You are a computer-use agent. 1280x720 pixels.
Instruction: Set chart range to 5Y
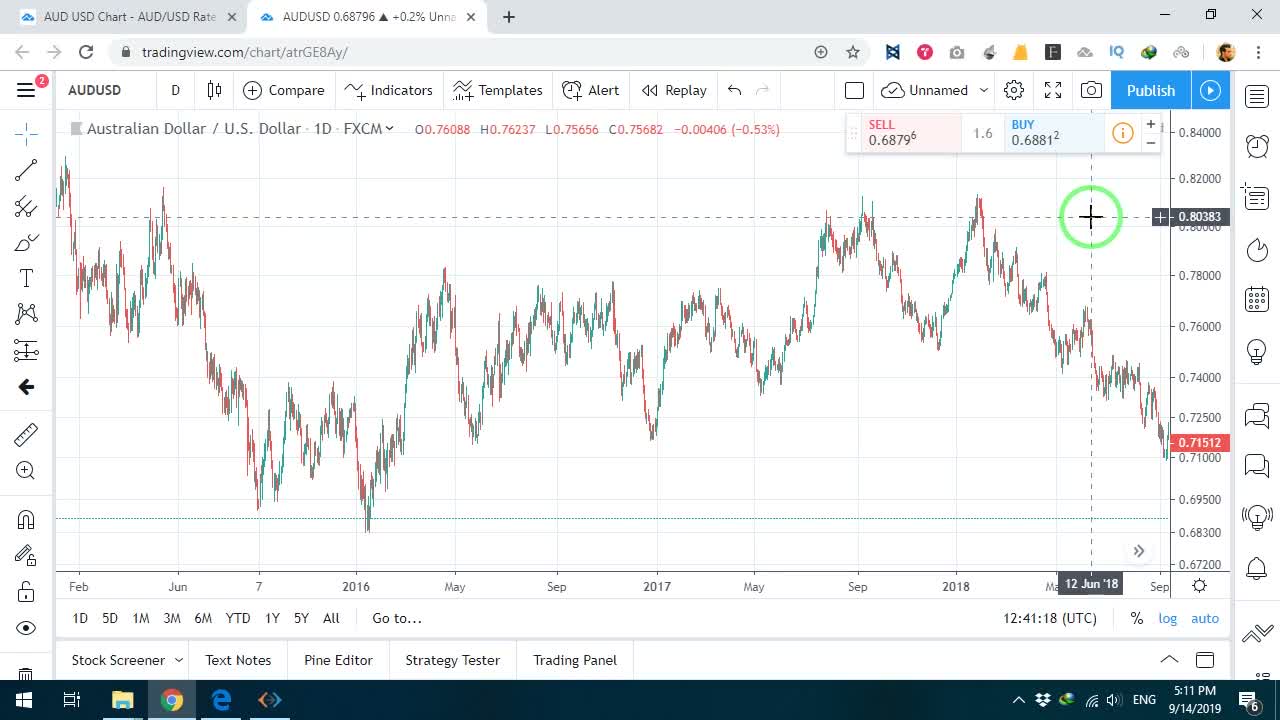(301, 618)
